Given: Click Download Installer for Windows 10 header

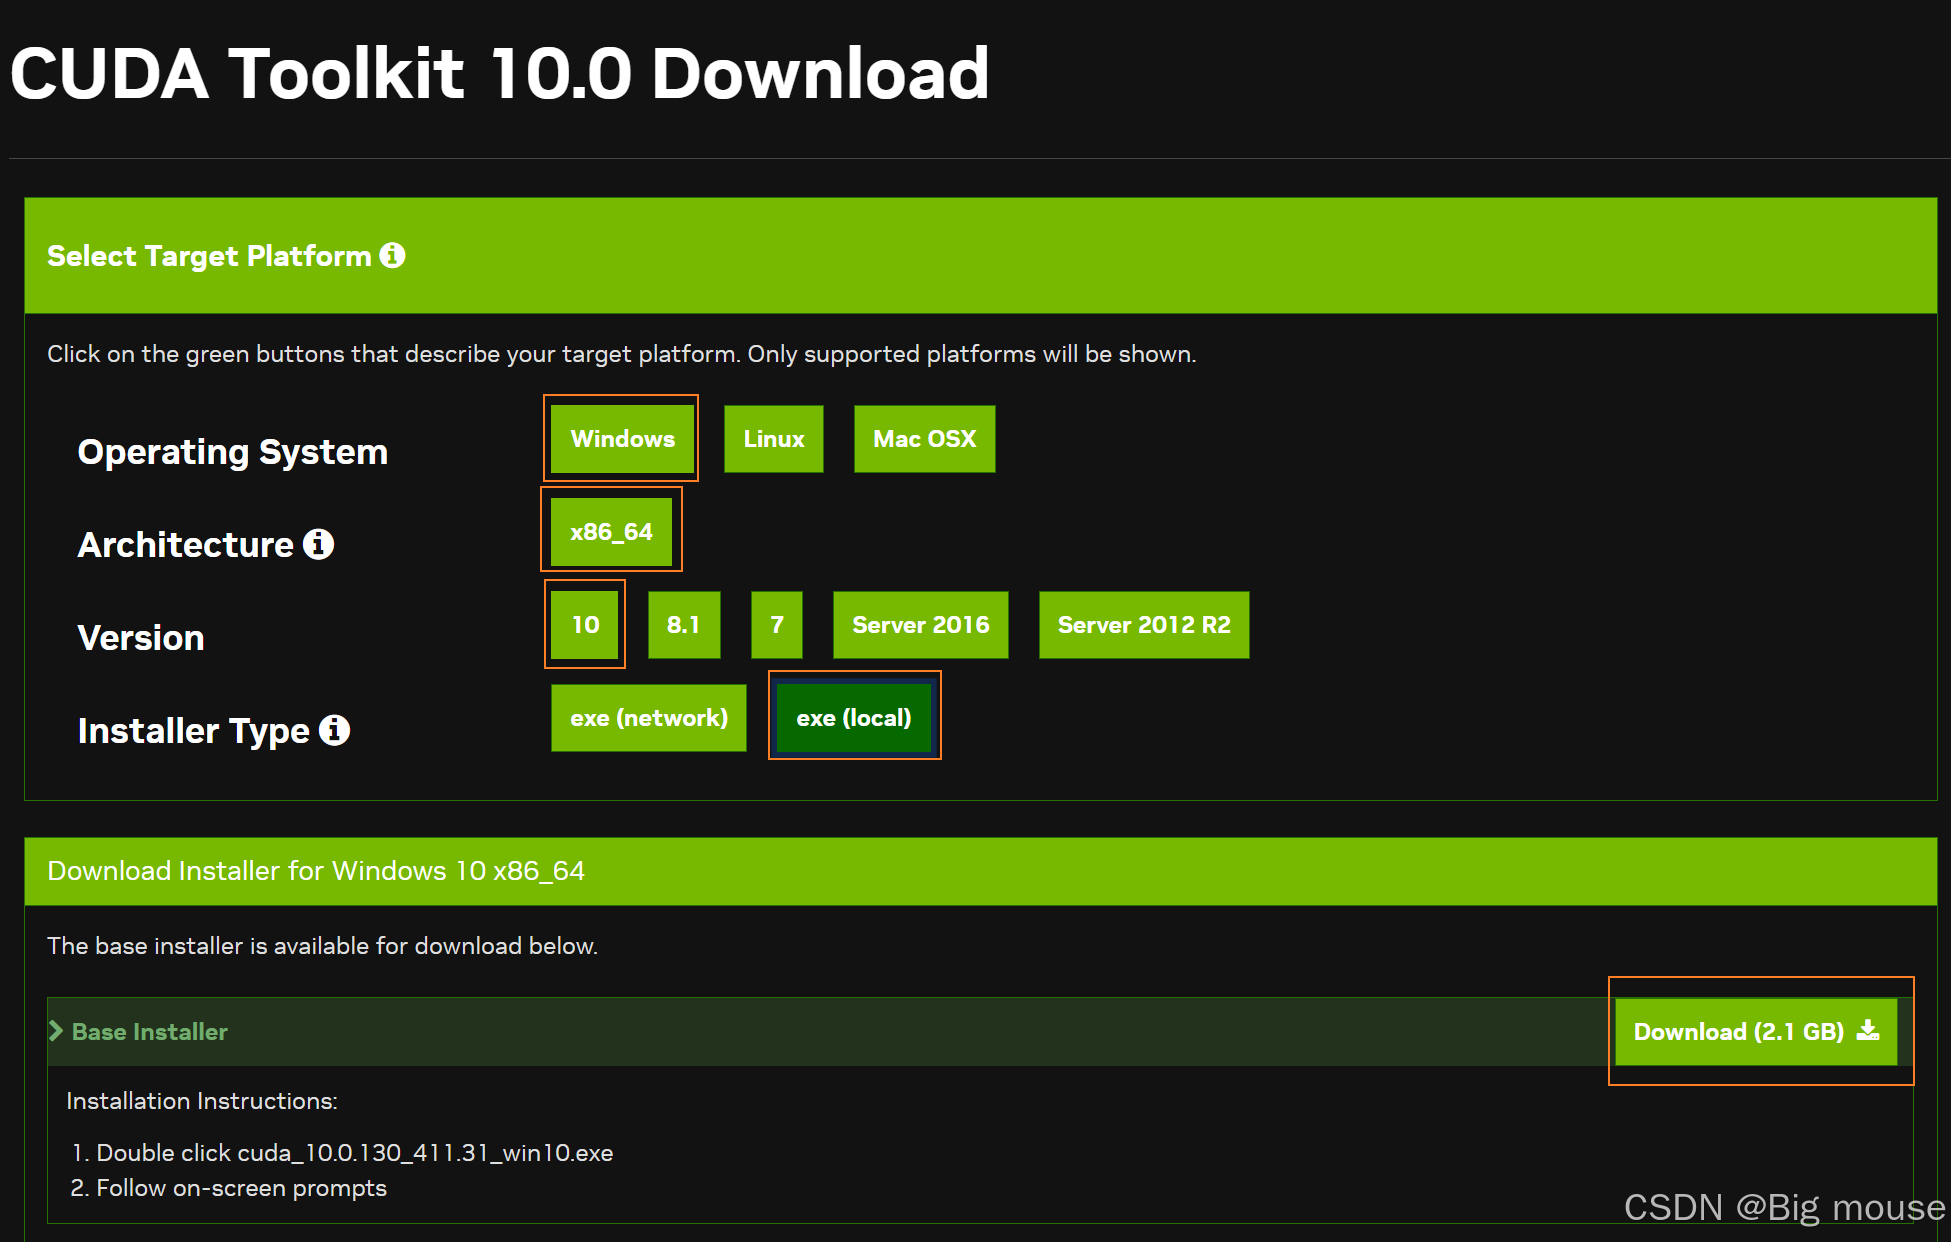Looking at the screenshot, I should coord(316,871).
